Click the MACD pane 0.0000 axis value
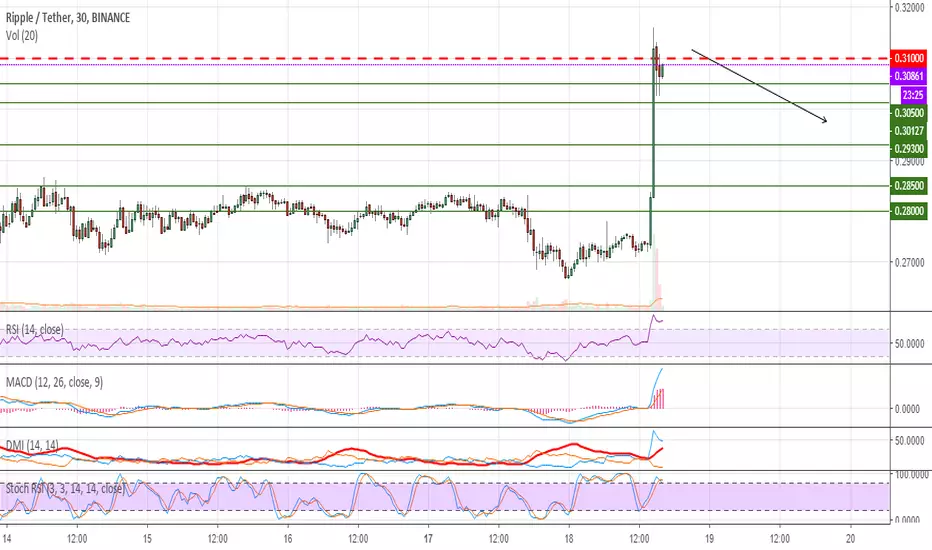The width and height of the screenshot is (932, 550). click(x=907, y=408)
